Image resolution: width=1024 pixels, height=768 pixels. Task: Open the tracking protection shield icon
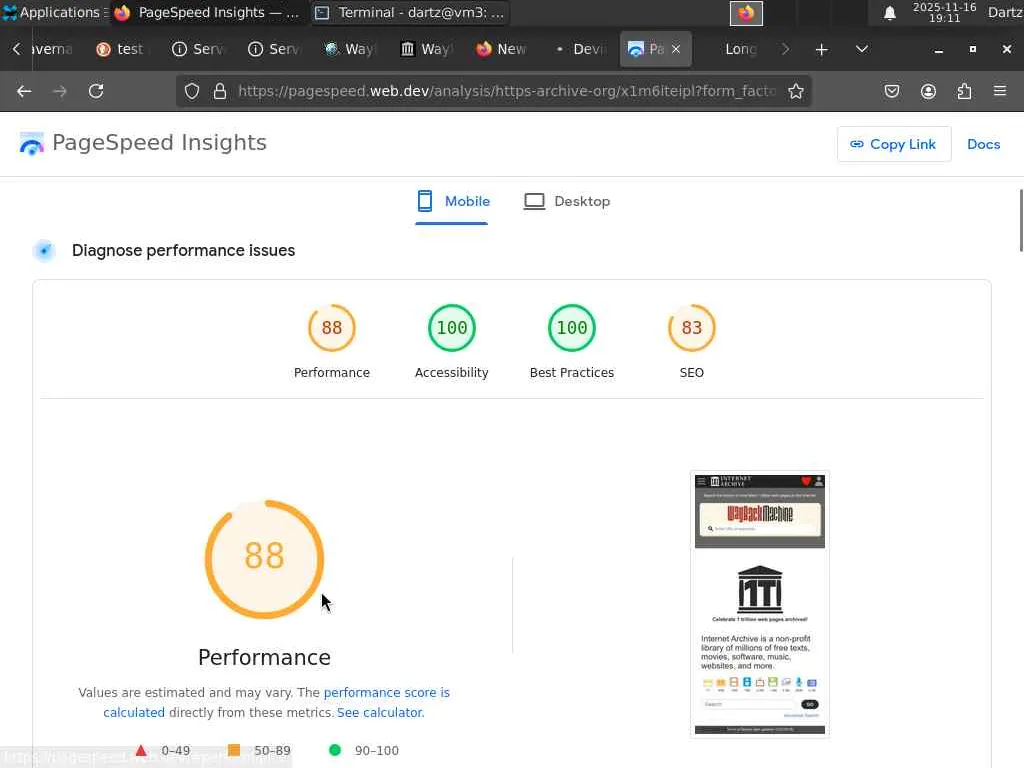[191, 91]
